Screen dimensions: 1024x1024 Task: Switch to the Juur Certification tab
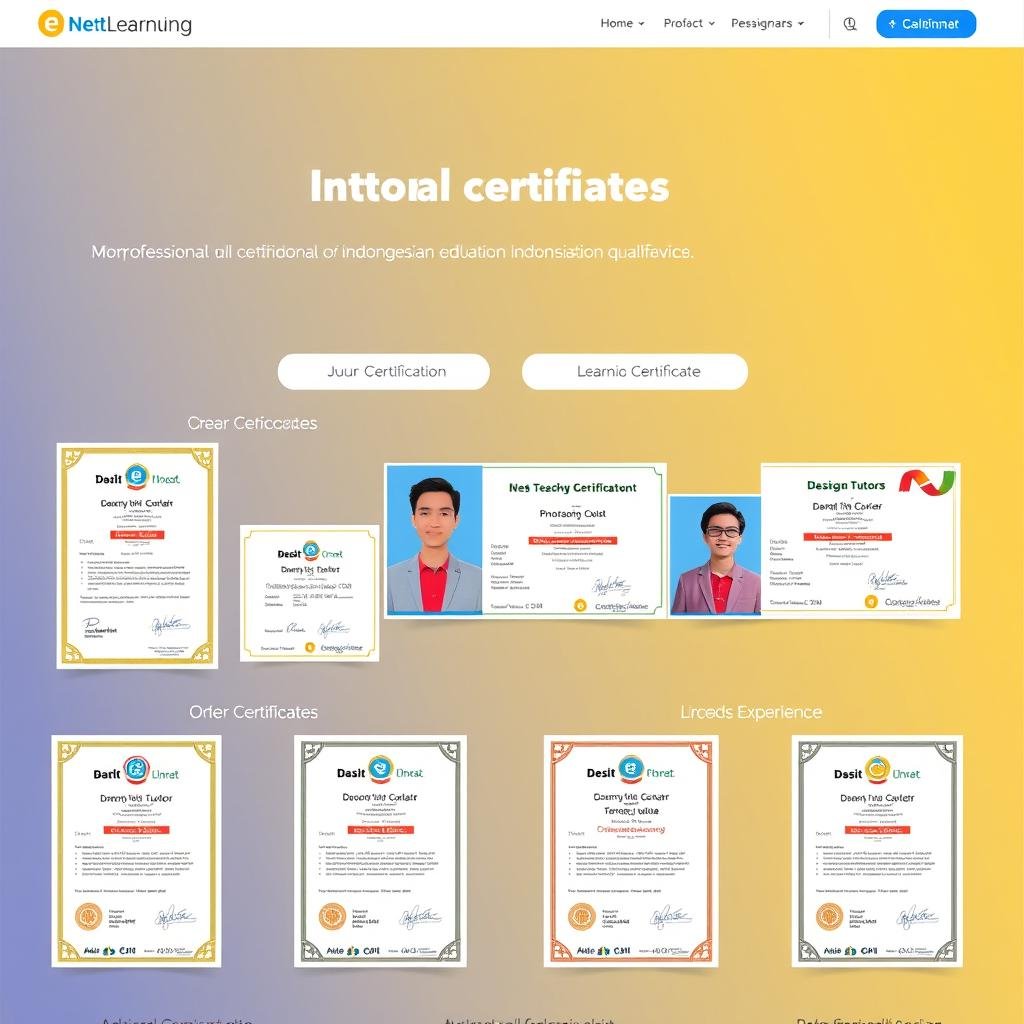click(x=384, y=371)
